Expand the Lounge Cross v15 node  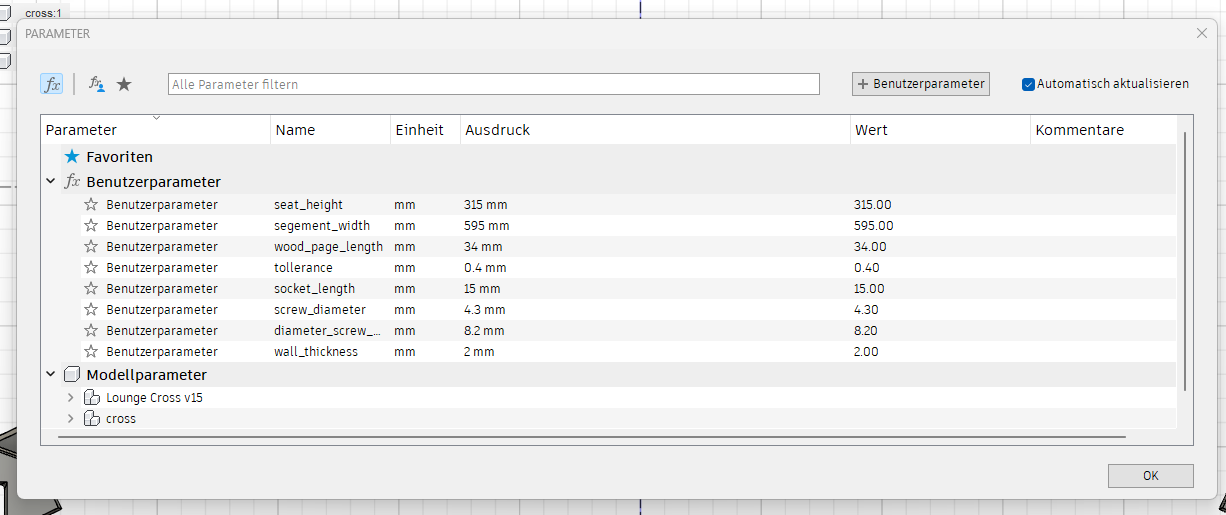[x=70, y=397]
